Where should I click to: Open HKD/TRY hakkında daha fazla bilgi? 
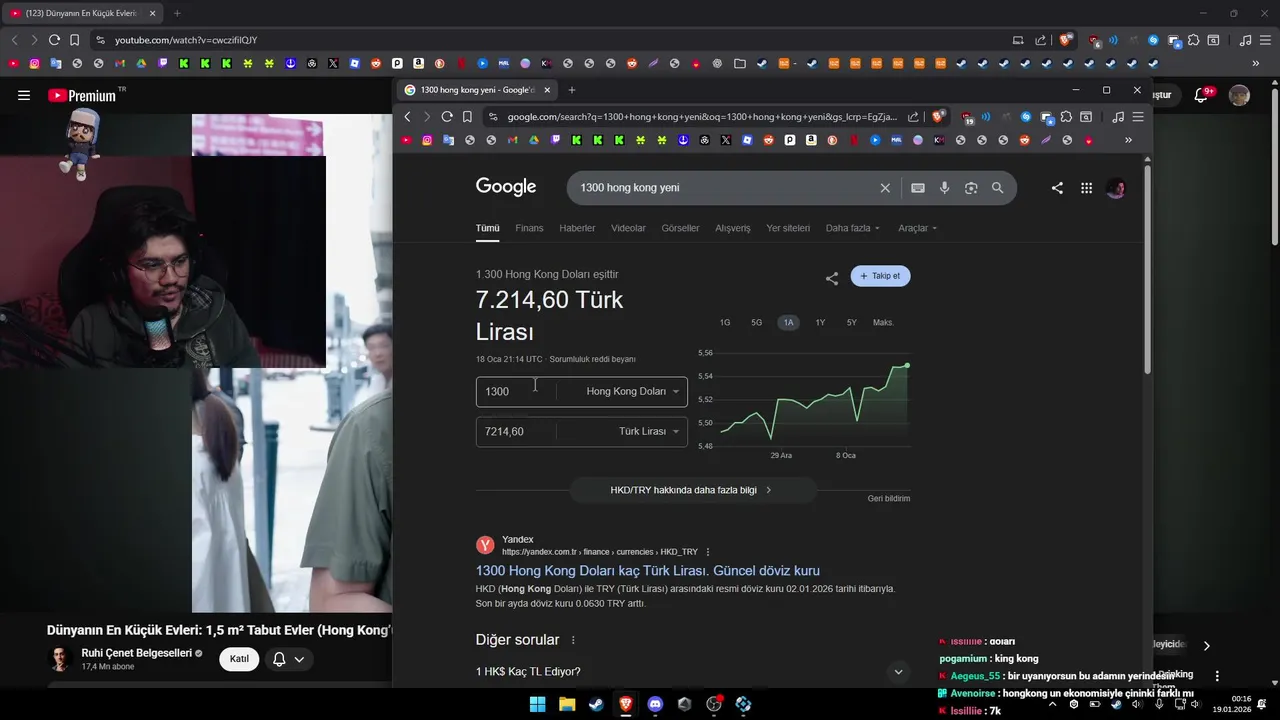[692, 490]
